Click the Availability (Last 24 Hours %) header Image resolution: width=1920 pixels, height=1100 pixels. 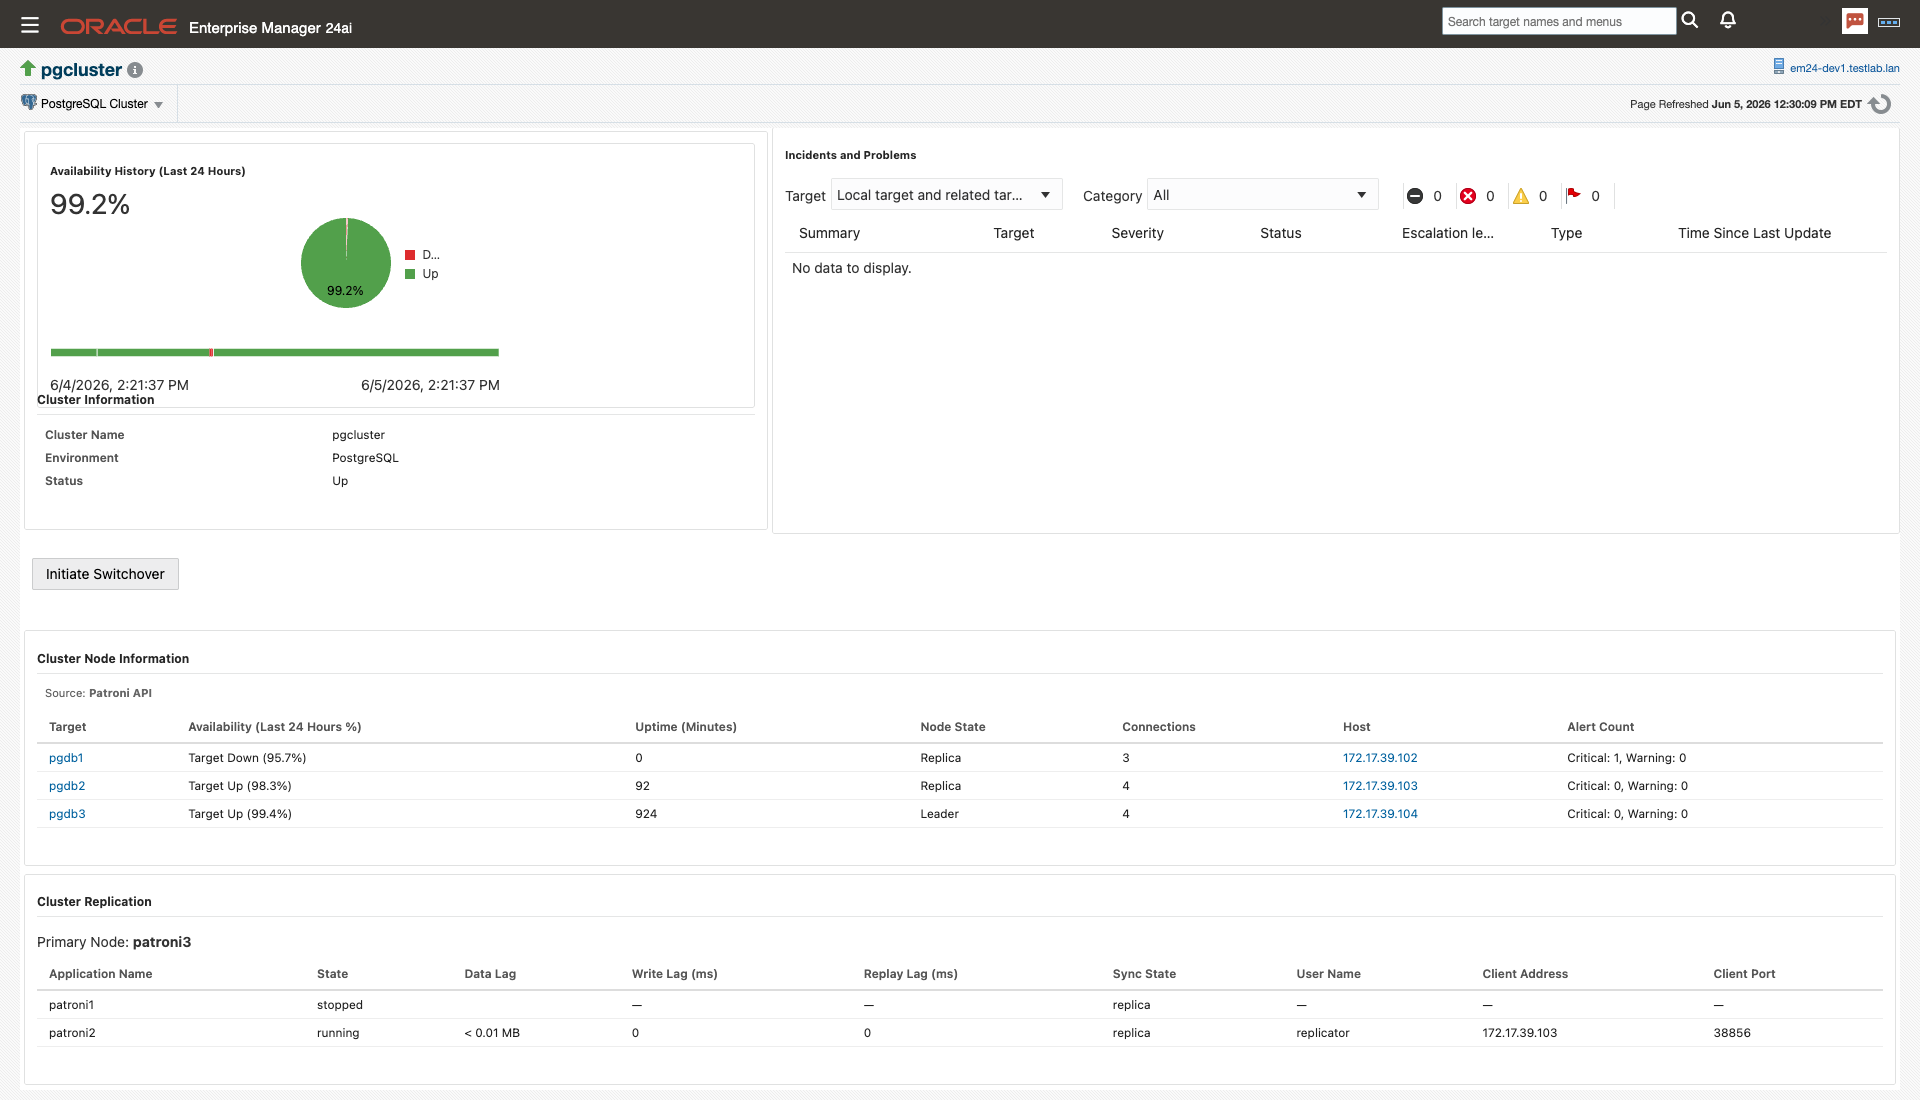275,727
